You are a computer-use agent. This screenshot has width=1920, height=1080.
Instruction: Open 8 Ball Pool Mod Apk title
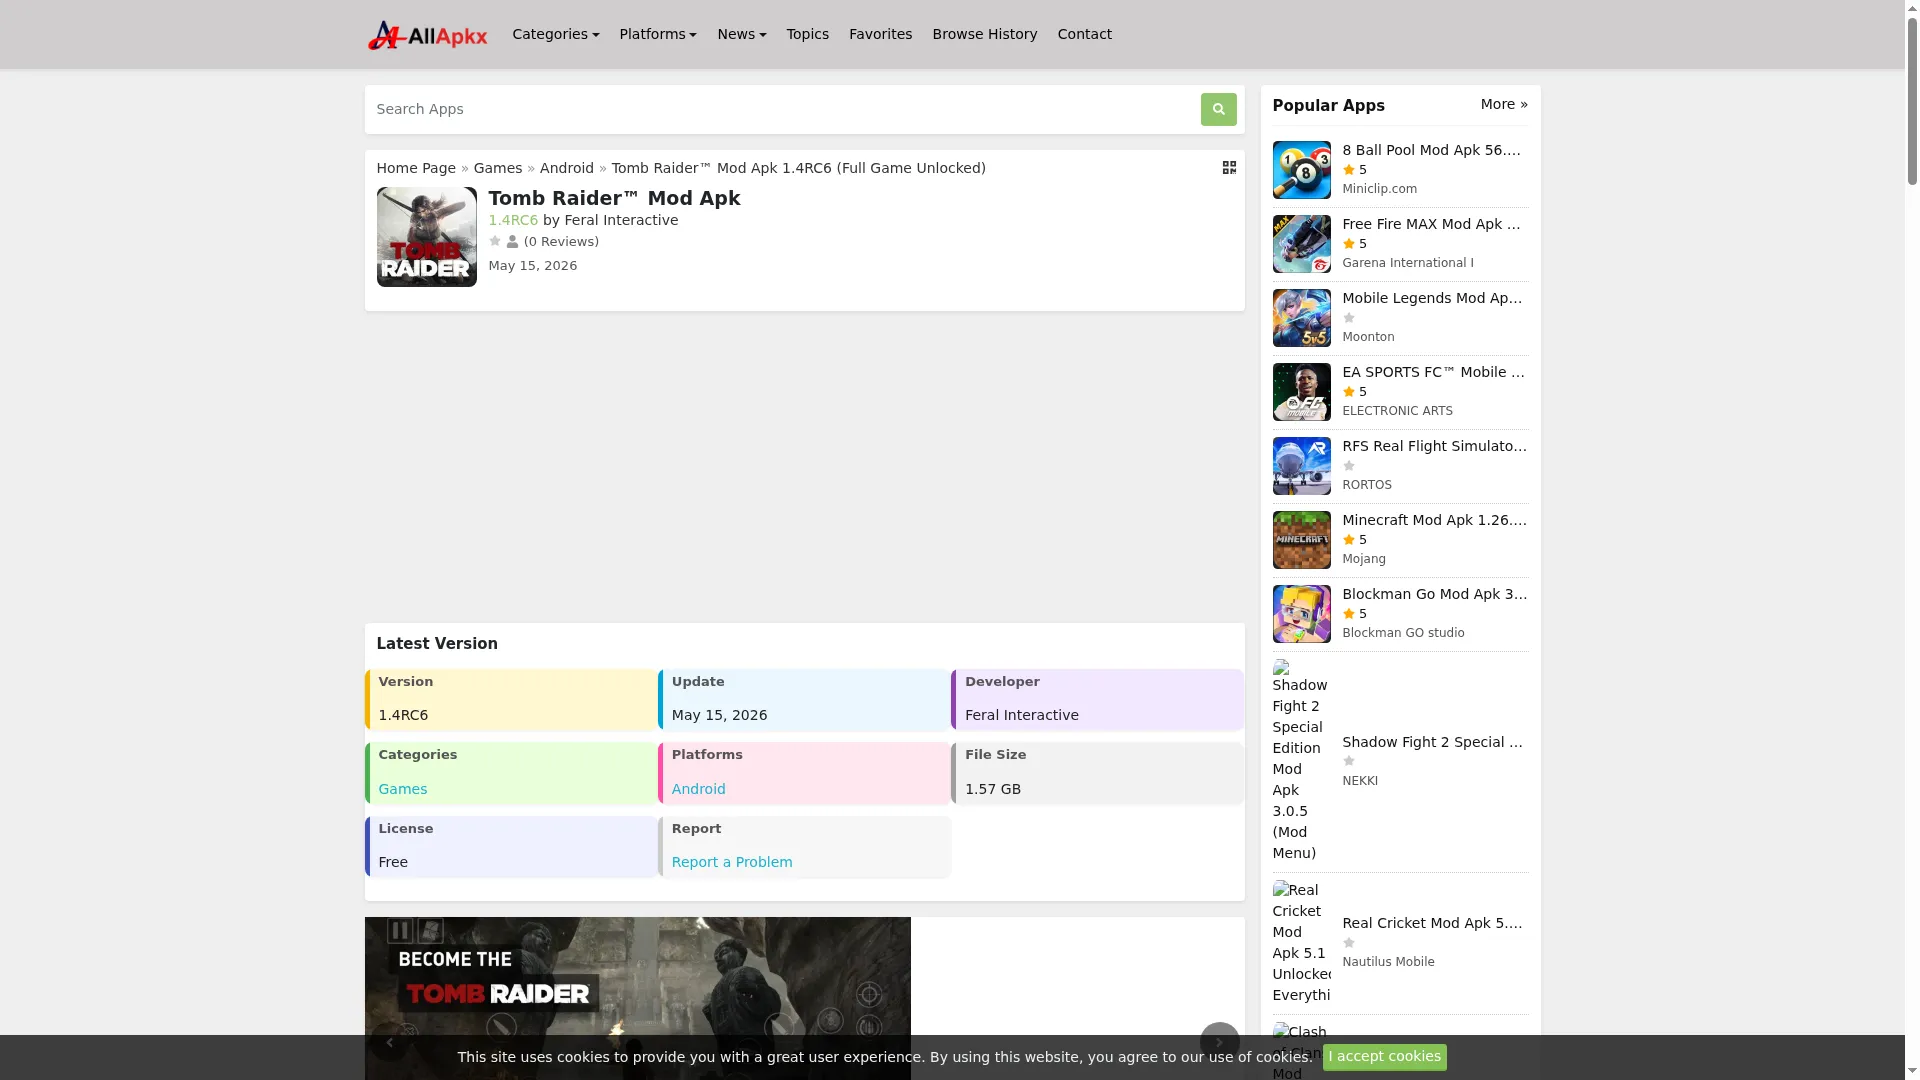click(1431, 150)
